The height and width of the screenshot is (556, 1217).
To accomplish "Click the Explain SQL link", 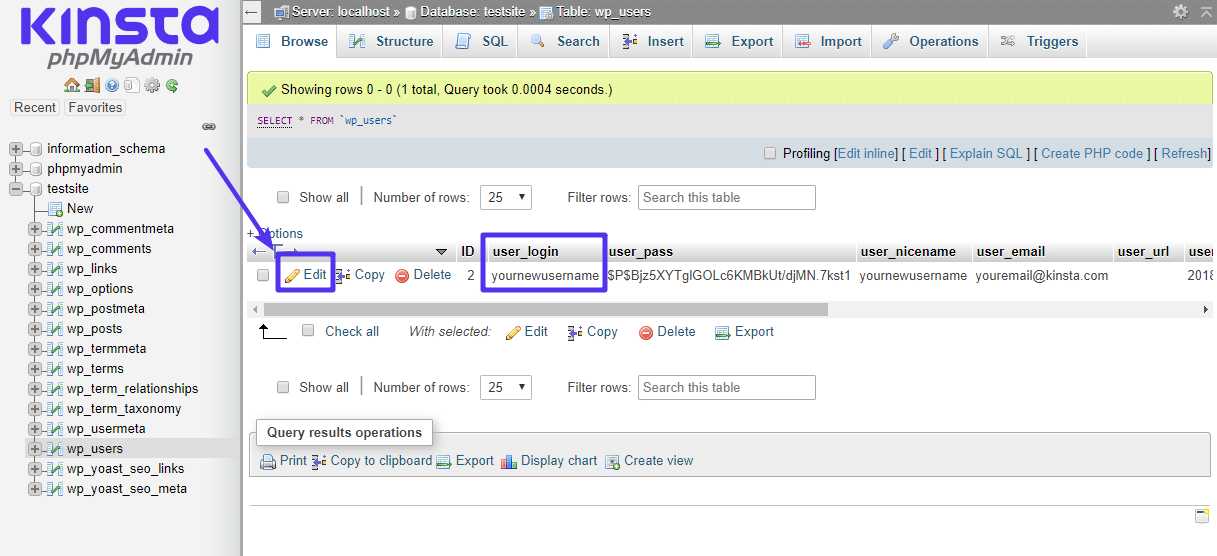I will click(985, 154).
